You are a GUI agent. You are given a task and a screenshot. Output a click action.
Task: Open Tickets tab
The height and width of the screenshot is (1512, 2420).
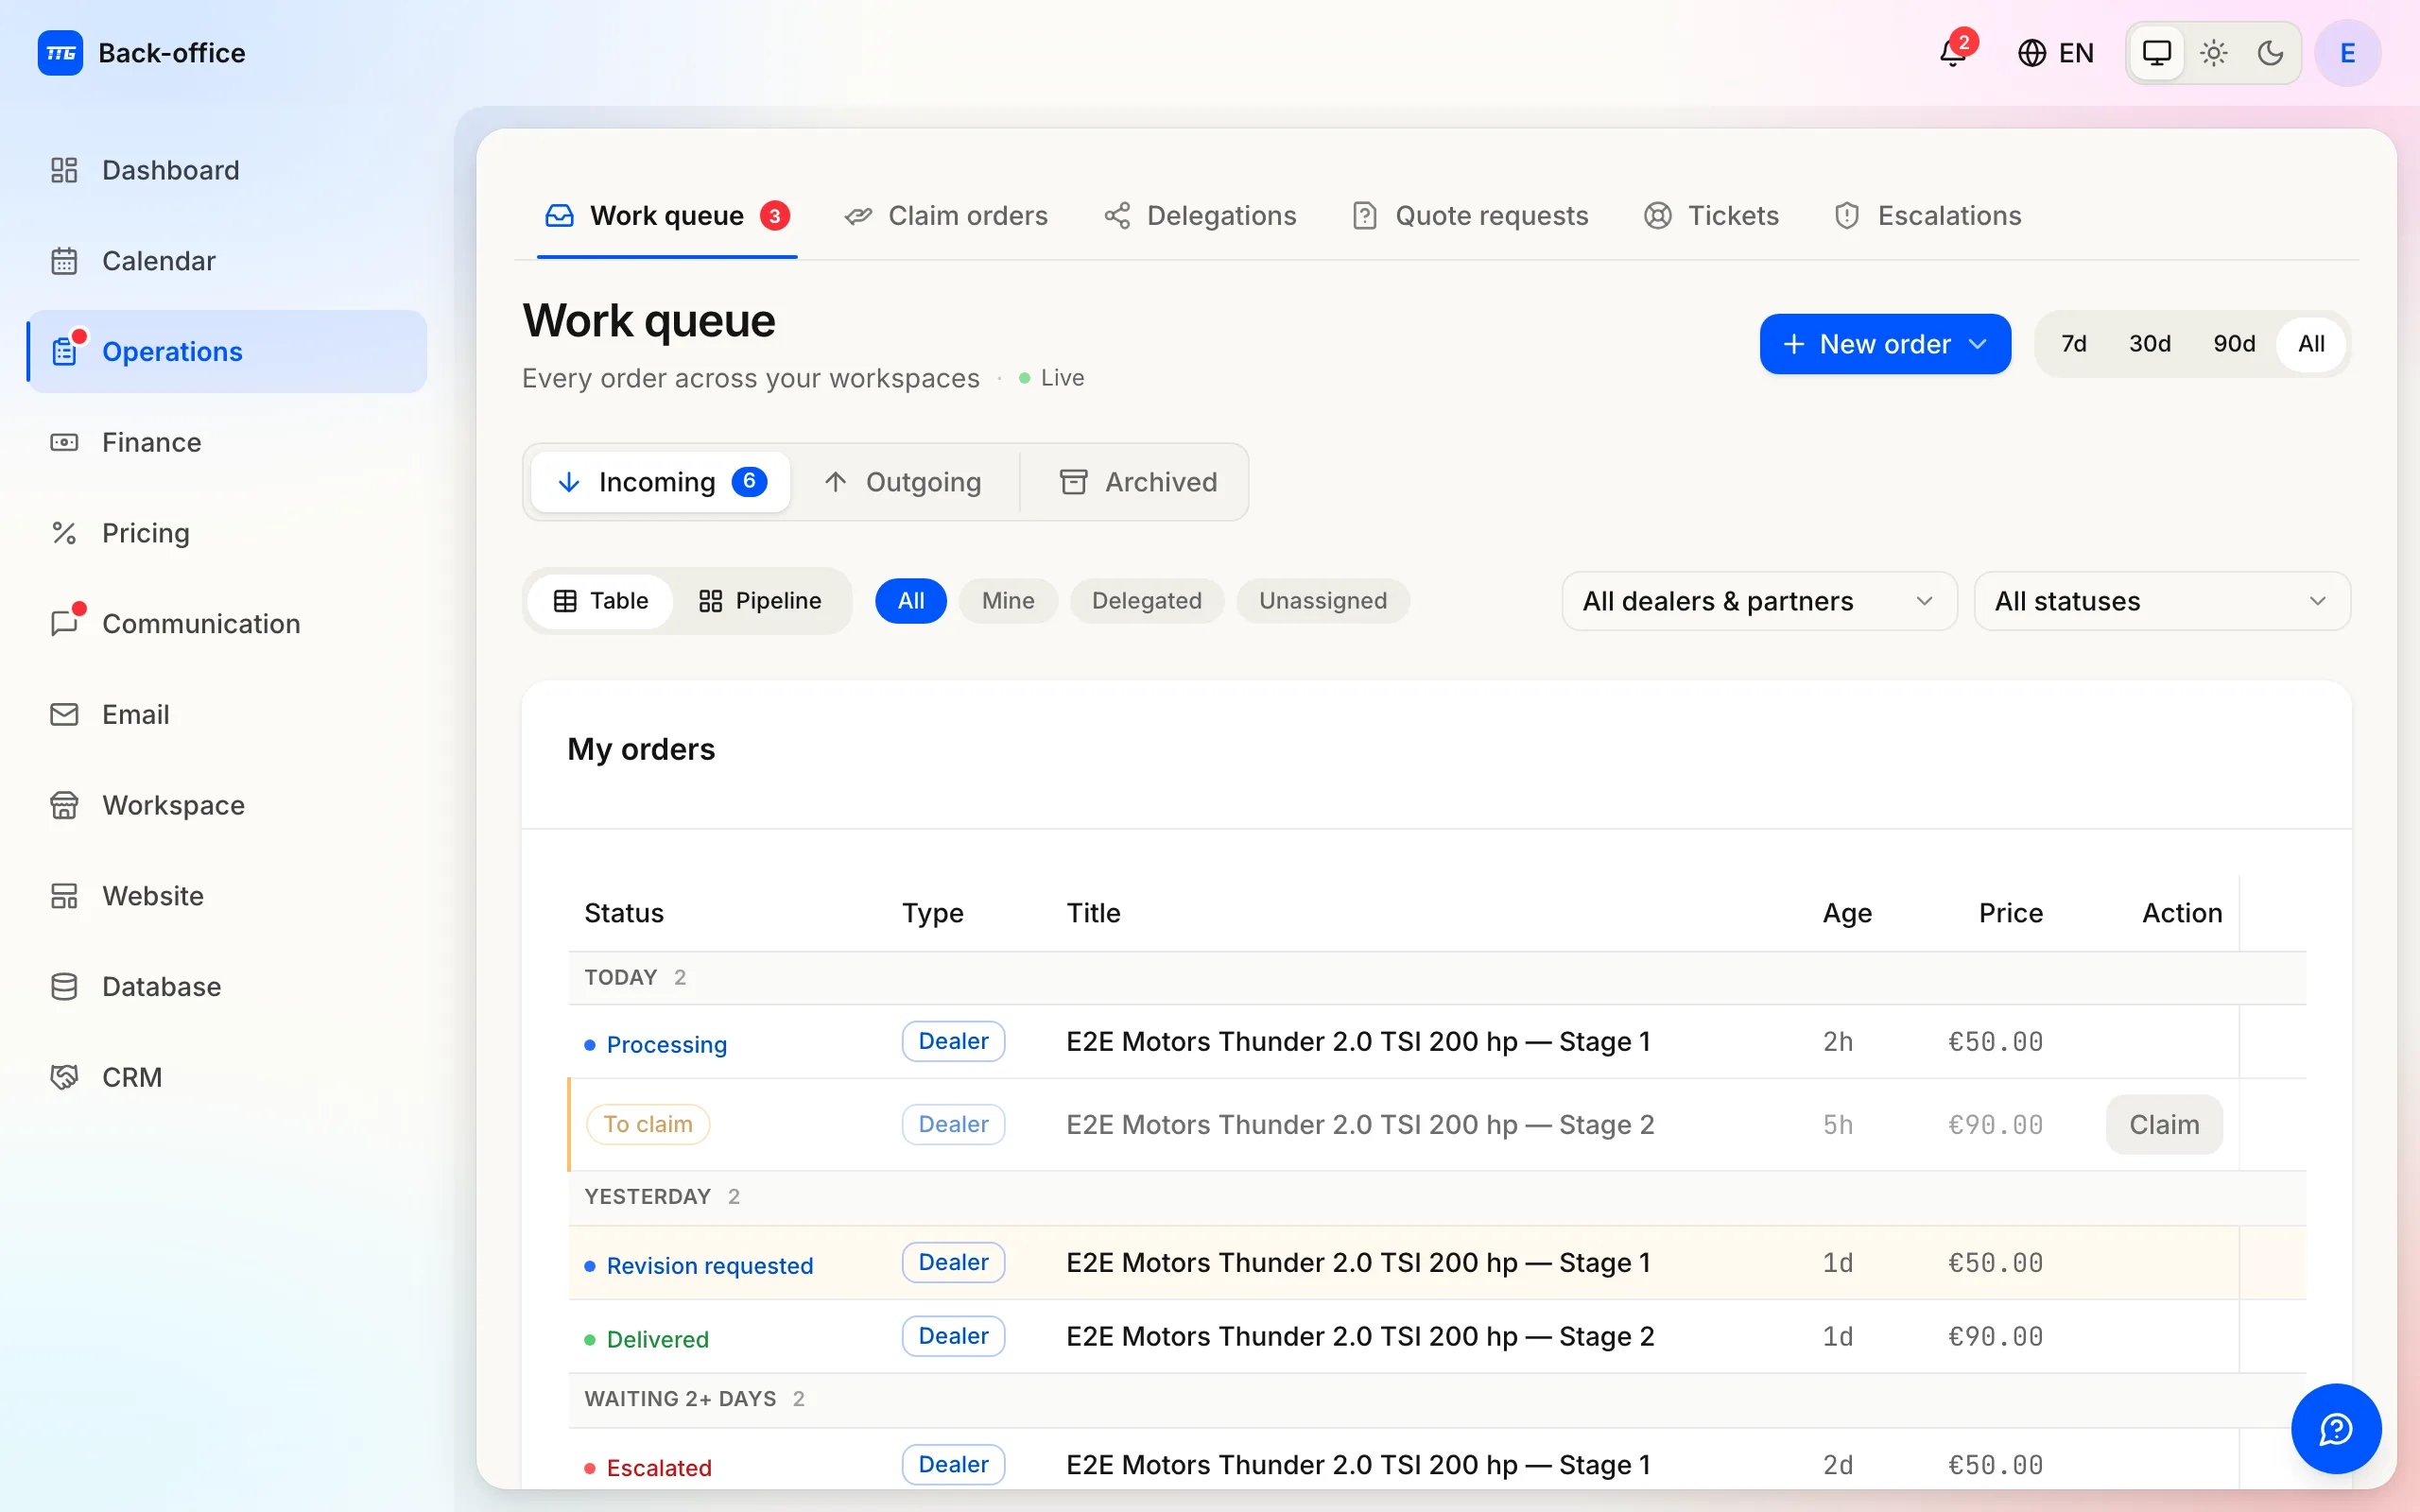point(1711,216)
